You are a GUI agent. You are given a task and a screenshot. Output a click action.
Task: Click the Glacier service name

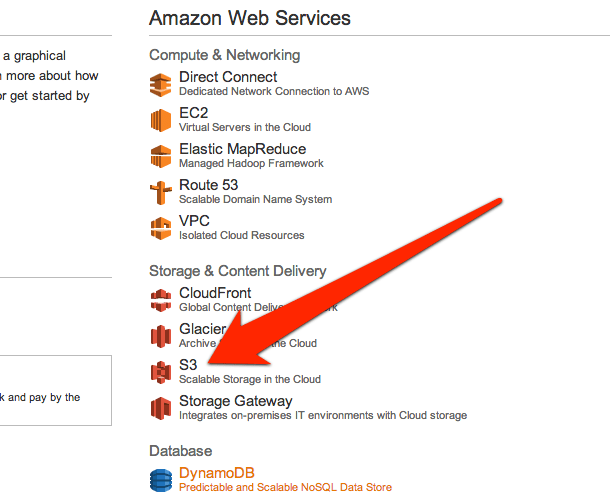(202, 329)
